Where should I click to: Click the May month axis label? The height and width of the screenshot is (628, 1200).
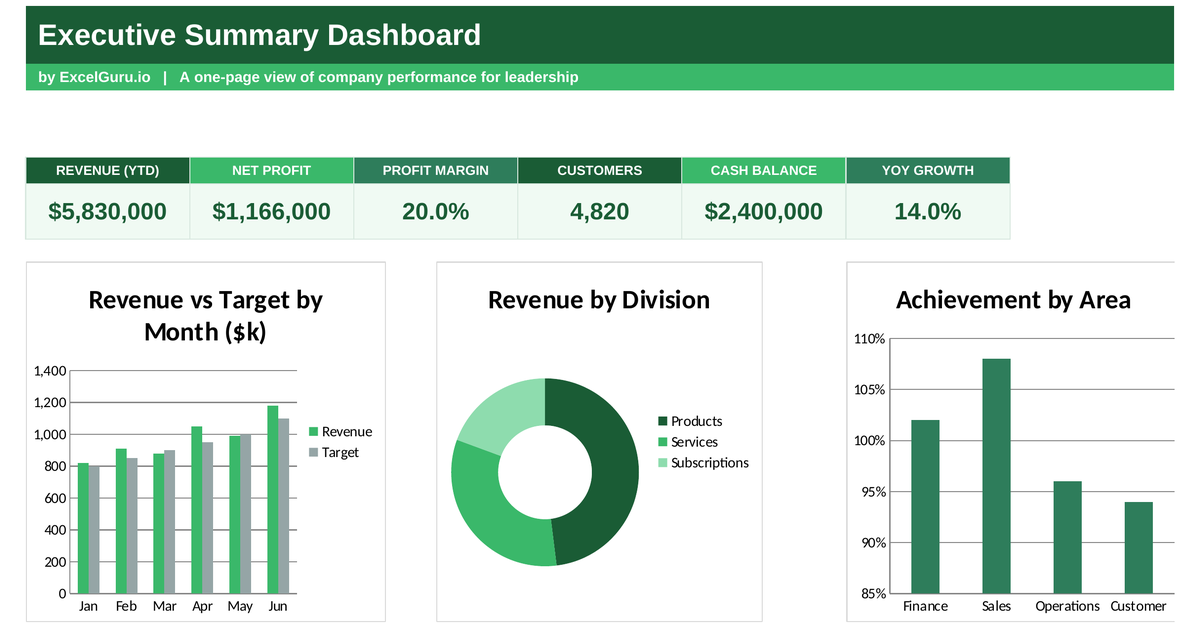[240, 607]
